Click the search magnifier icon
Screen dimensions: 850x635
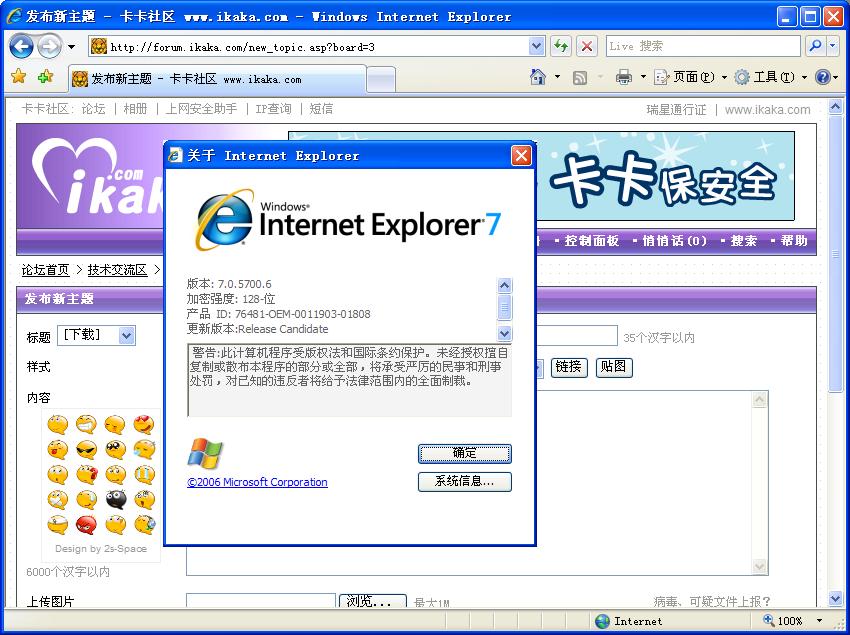[815, 47]
